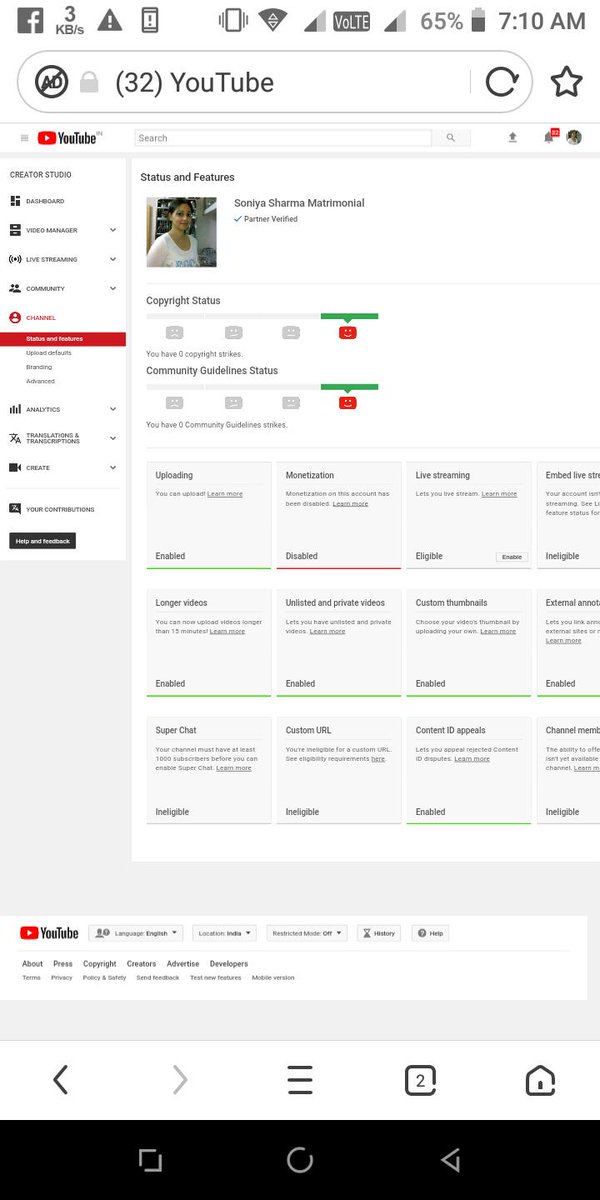Click the Help and feedback button

pos(42,541)
